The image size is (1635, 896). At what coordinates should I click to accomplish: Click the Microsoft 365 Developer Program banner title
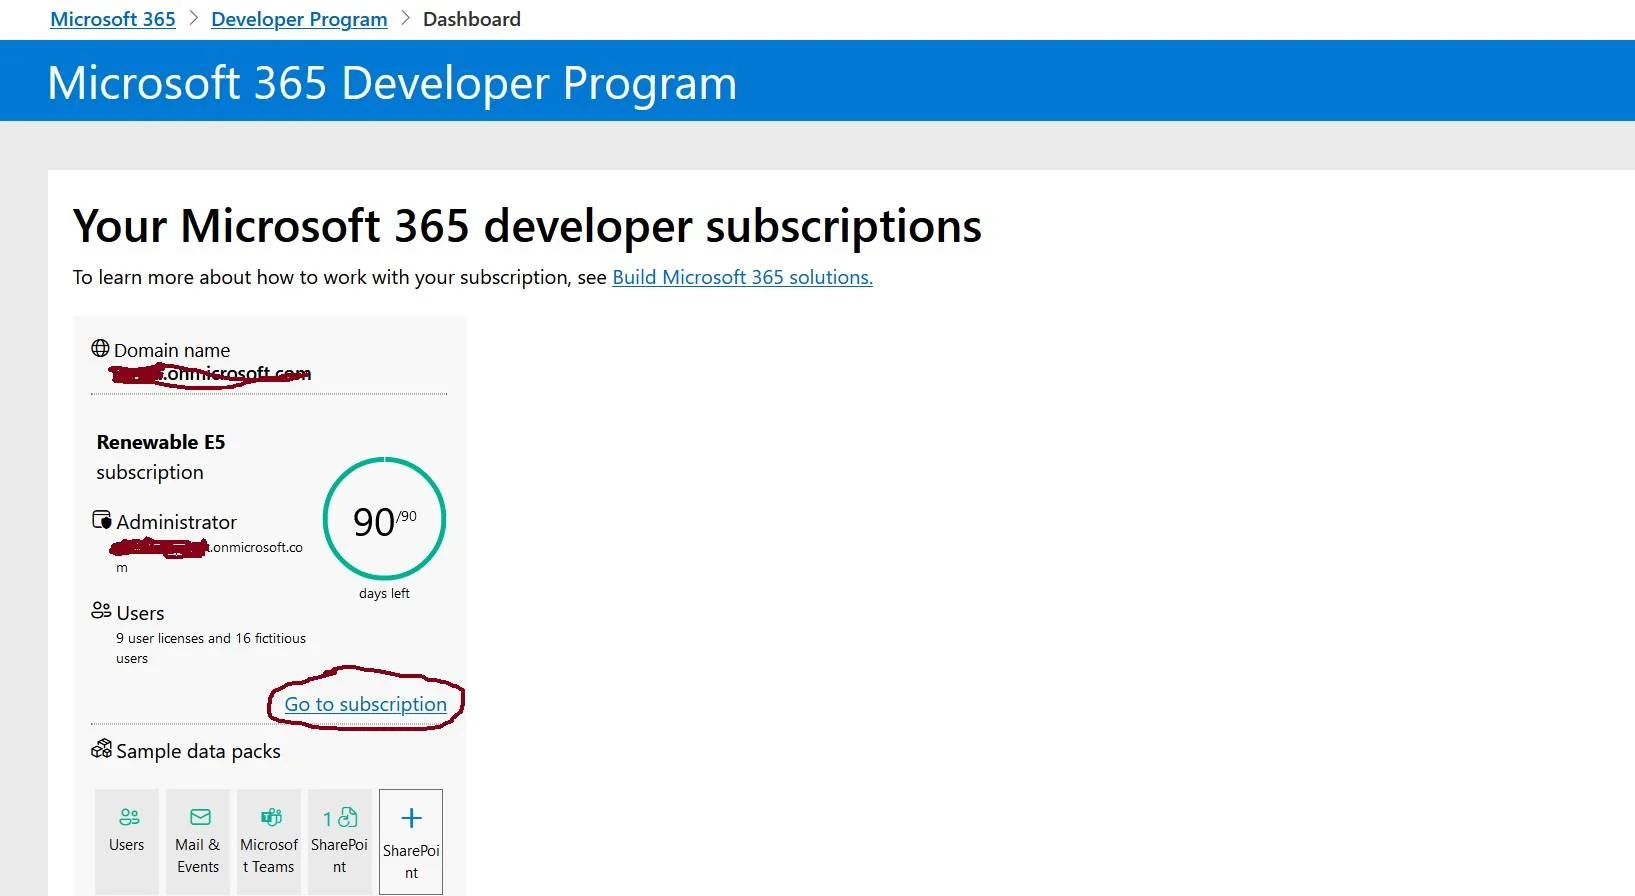coord(392,83)
